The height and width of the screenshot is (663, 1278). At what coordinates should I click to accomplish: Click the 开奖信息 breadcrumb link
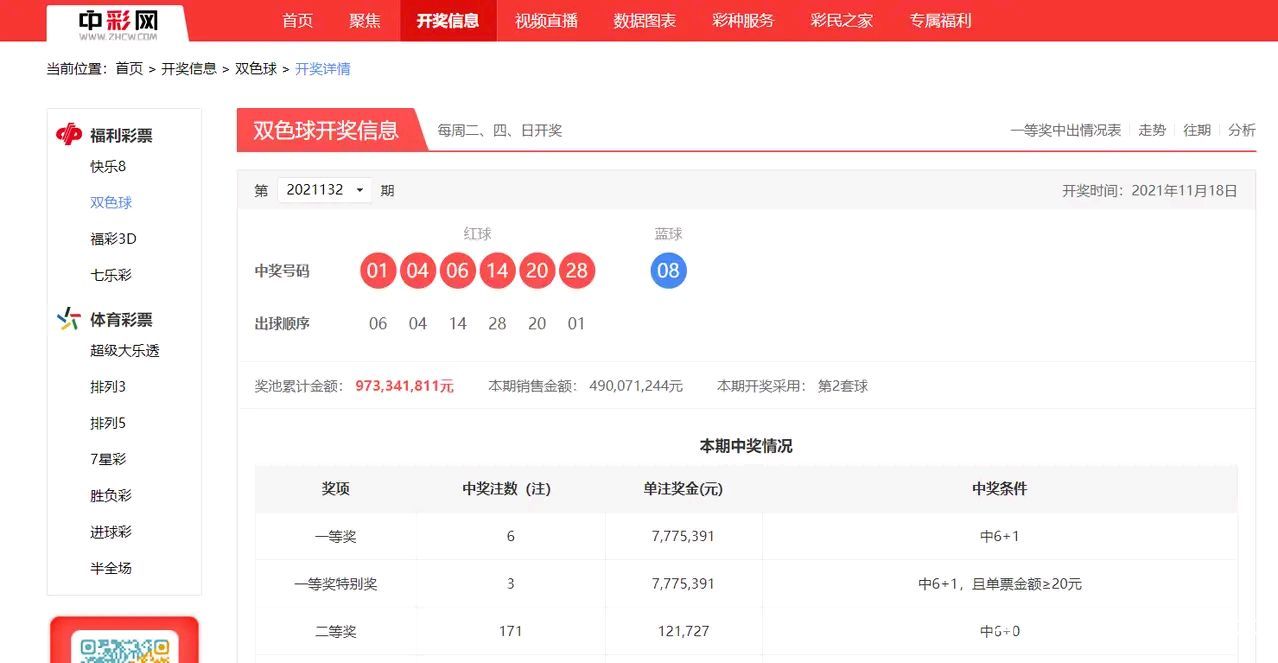(189, 69)
